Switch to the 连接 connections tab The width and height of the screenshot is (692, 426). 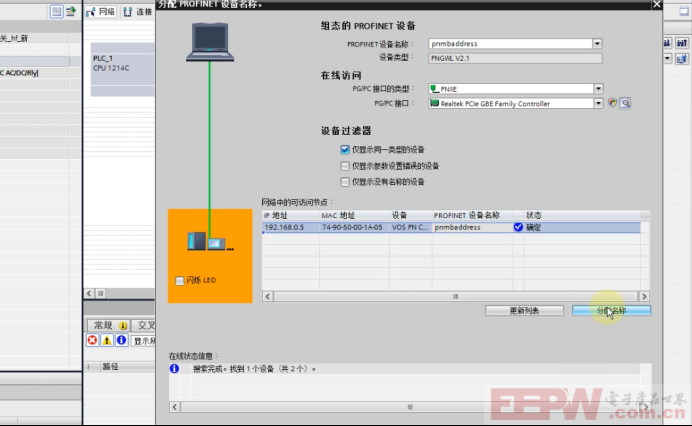coord(138,12)
